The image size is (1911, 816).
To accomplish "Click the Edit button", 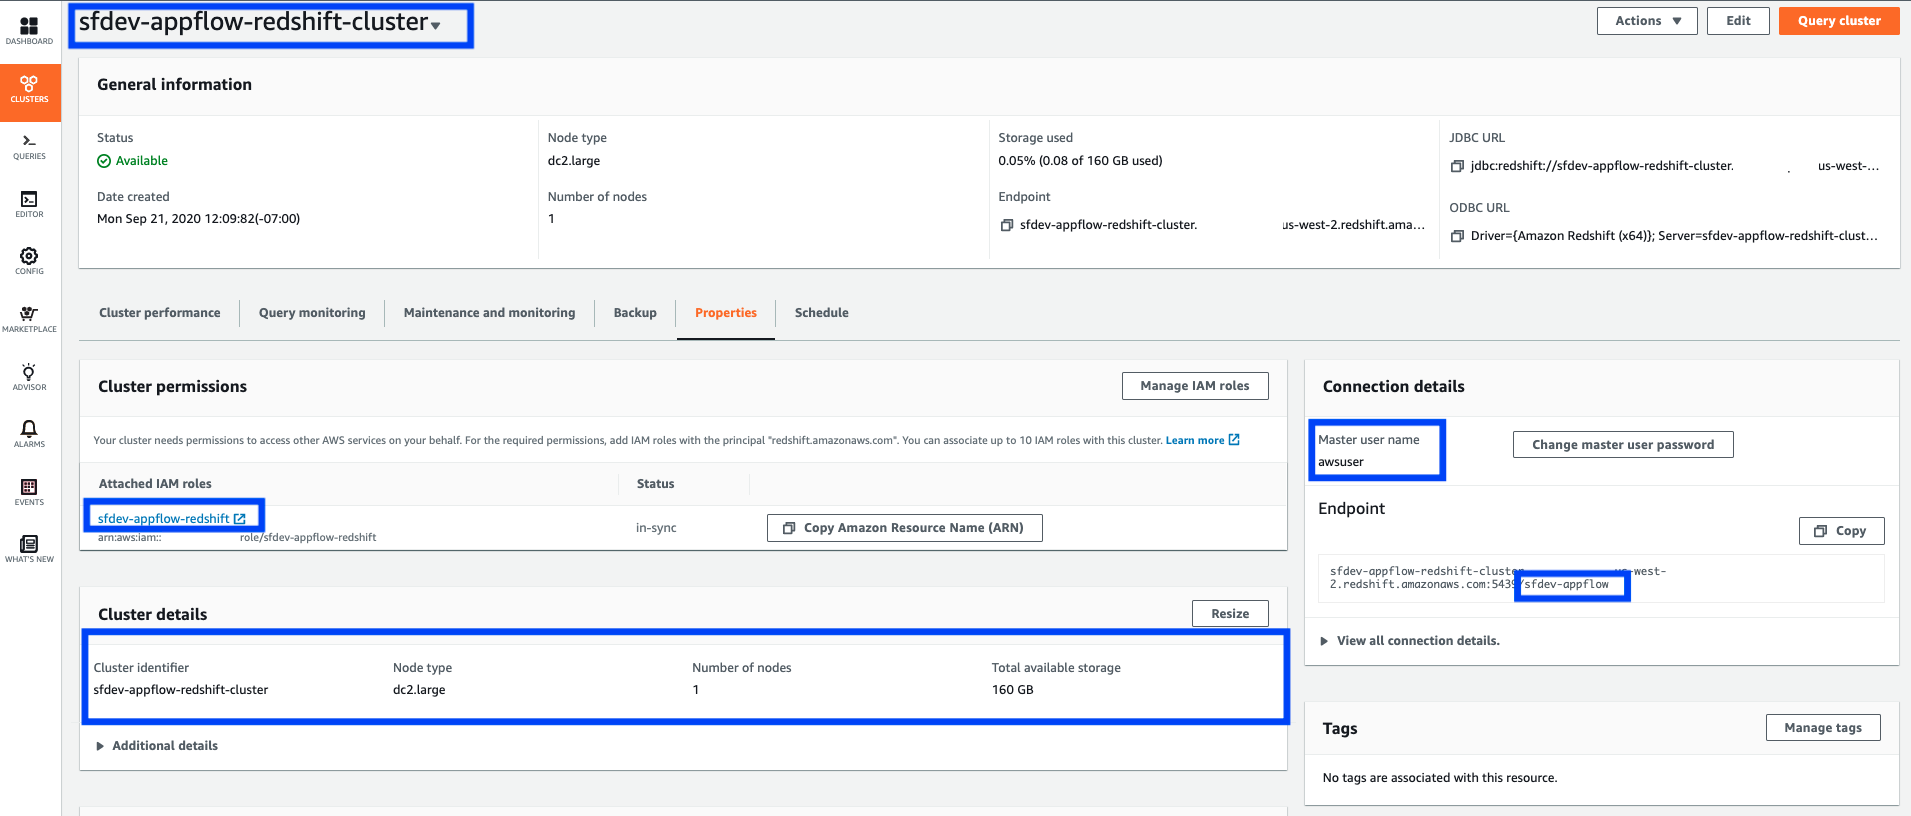I will pyautogui.click(x=1739, y=21).
